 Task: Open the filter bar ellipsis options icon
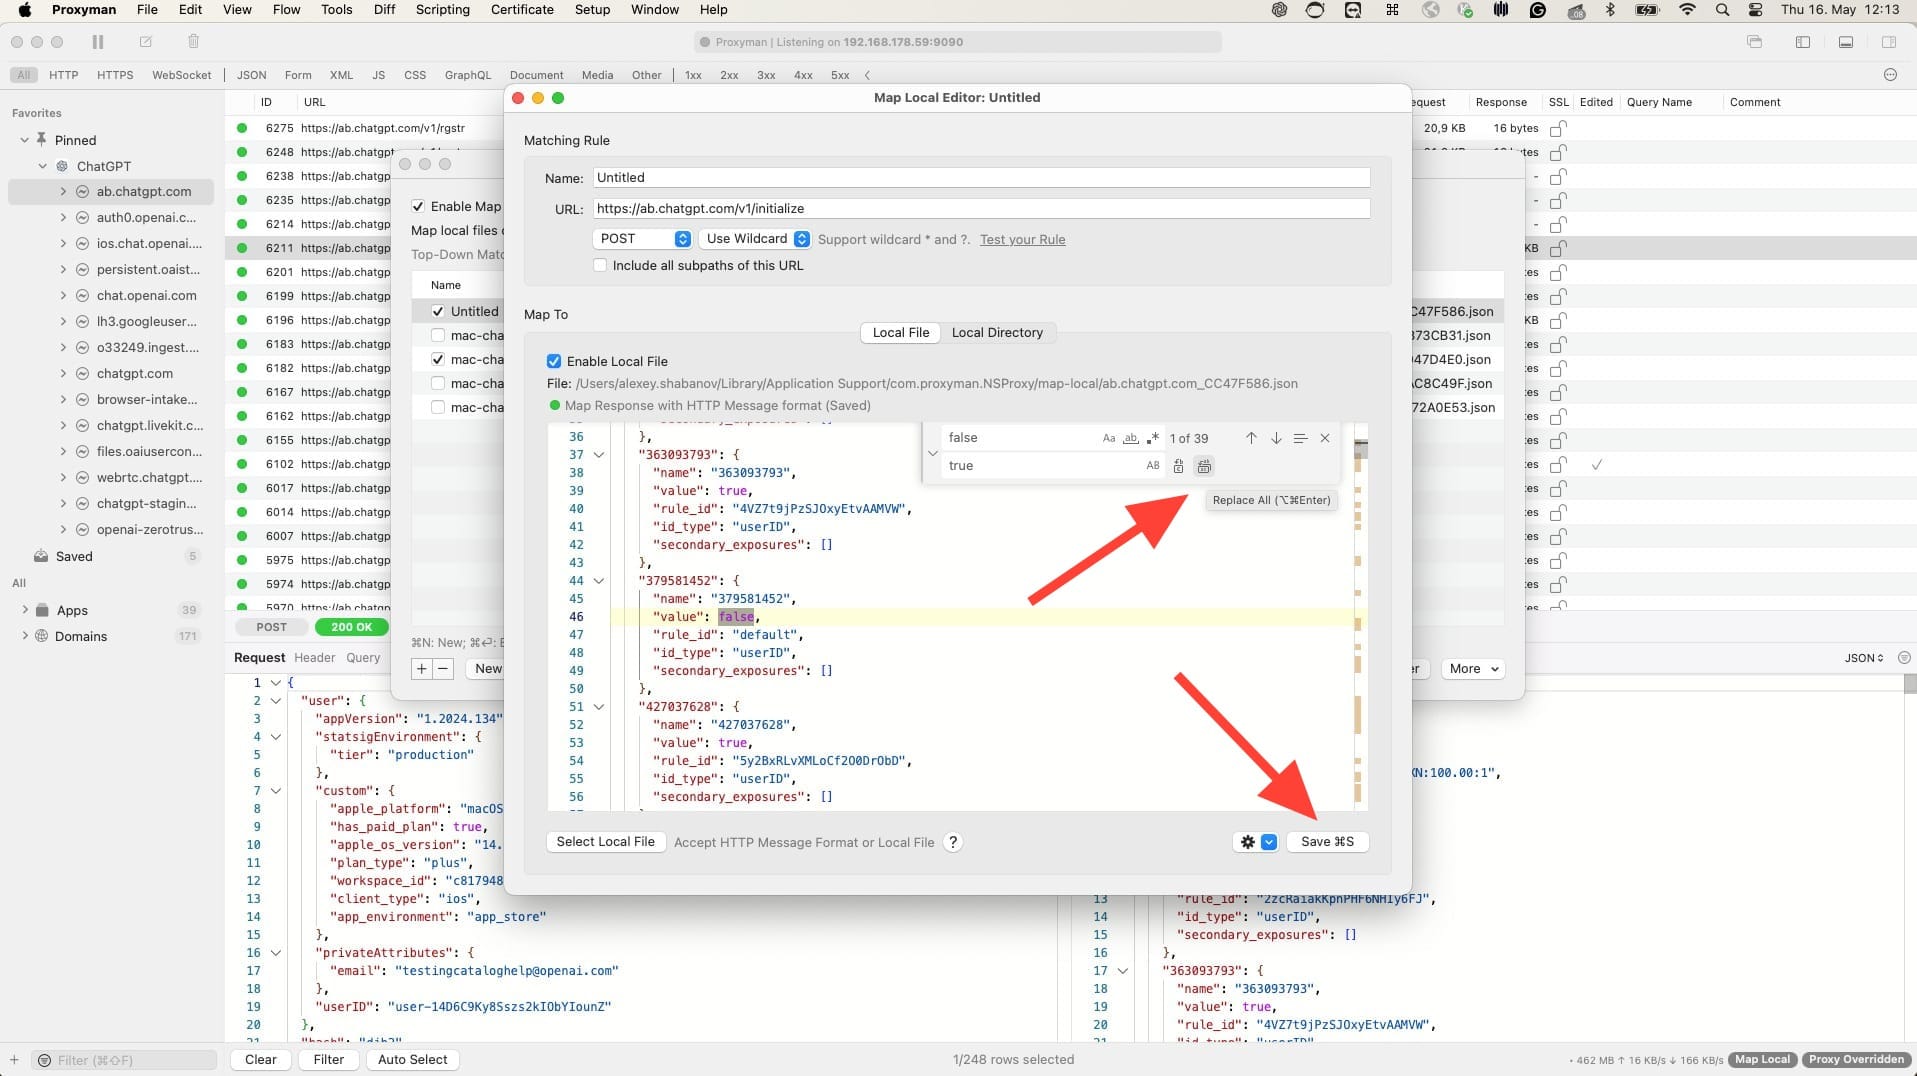point(1890,75)
